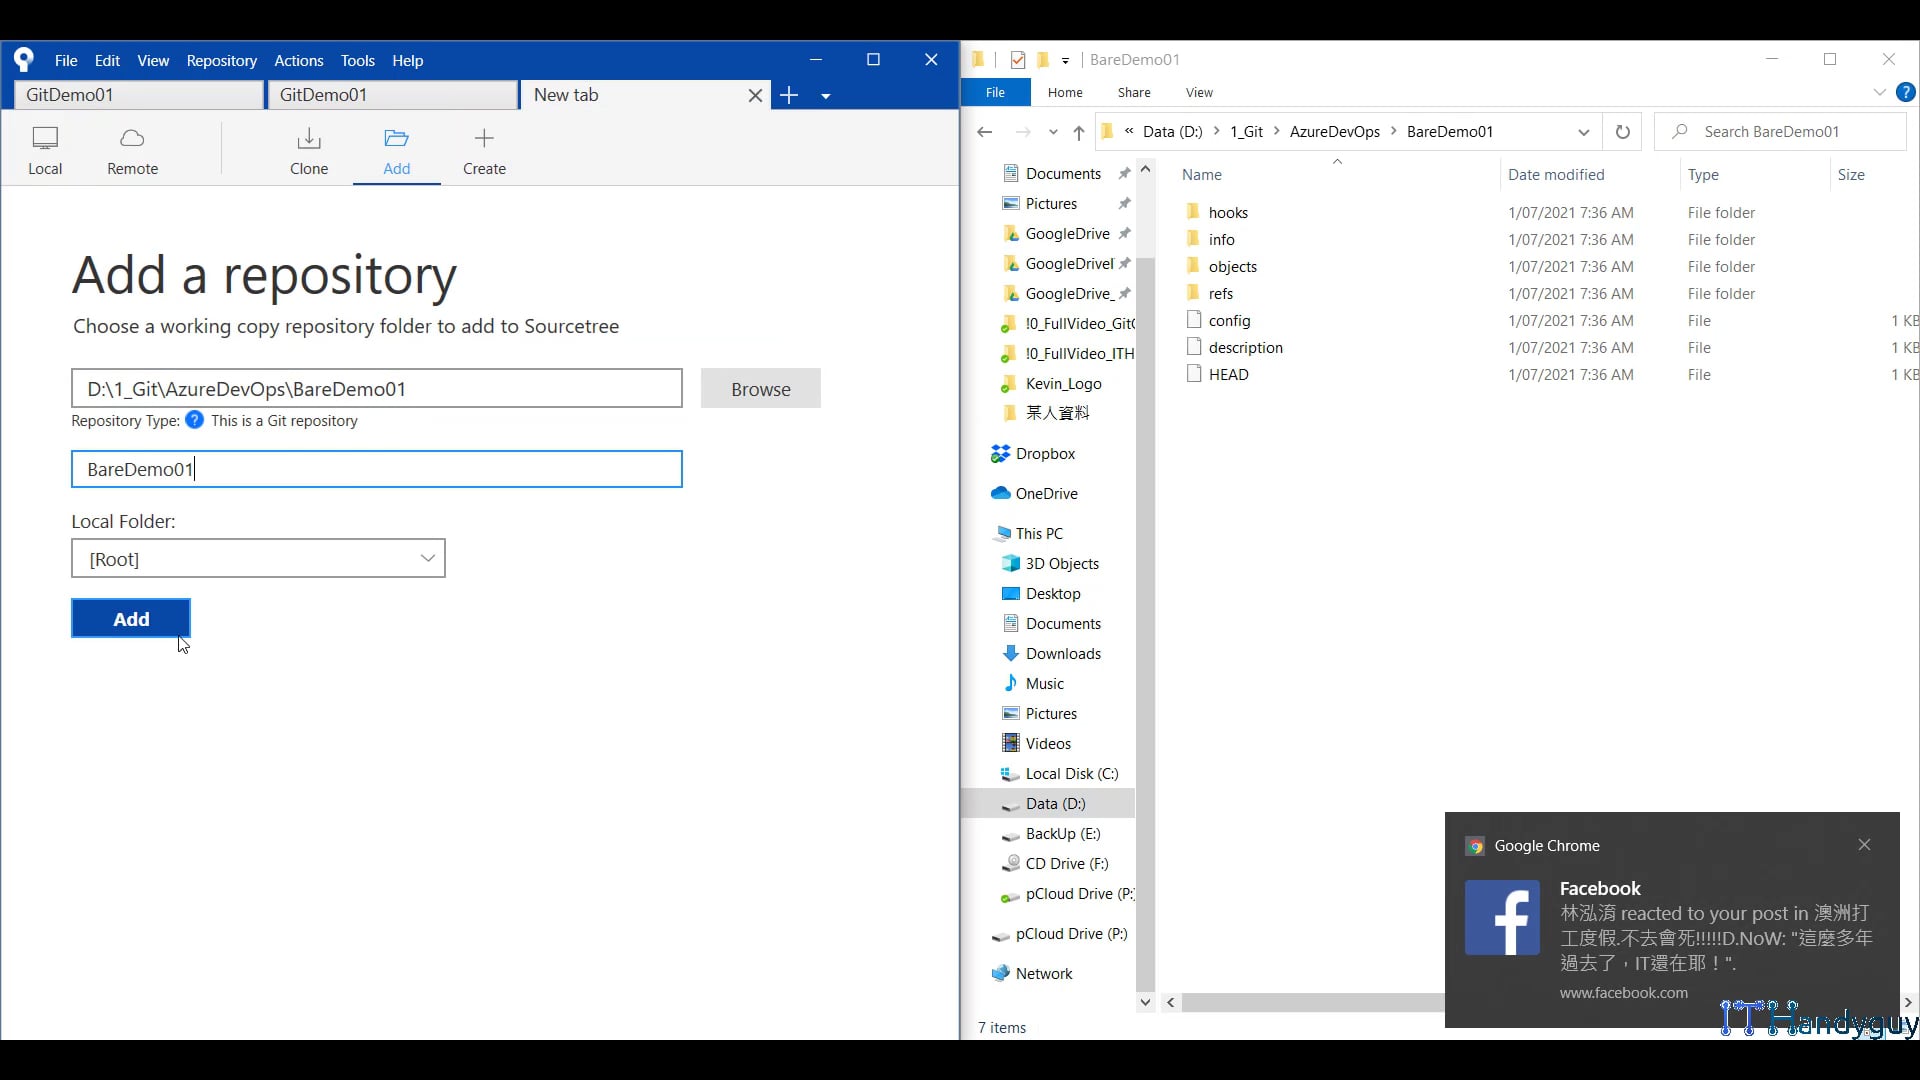Click the Browse button
1920x1080 pixels.
click(x=760, y=389)
